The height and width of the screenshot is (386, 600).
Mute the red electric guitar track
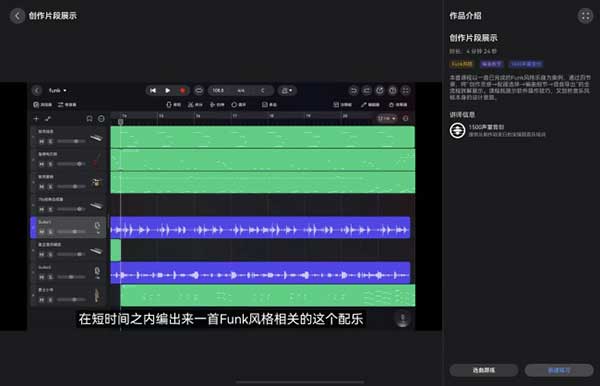42,164
